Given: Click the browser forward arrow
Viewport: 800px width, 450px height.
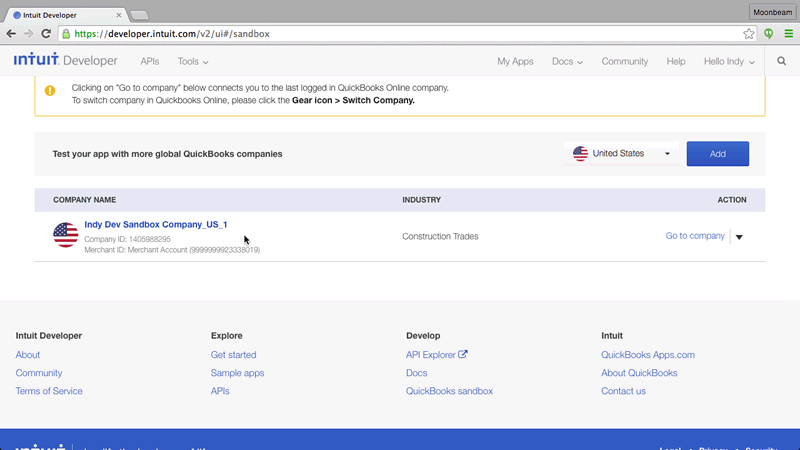Looking at the screenshot, I should click(x=29, y=34).
